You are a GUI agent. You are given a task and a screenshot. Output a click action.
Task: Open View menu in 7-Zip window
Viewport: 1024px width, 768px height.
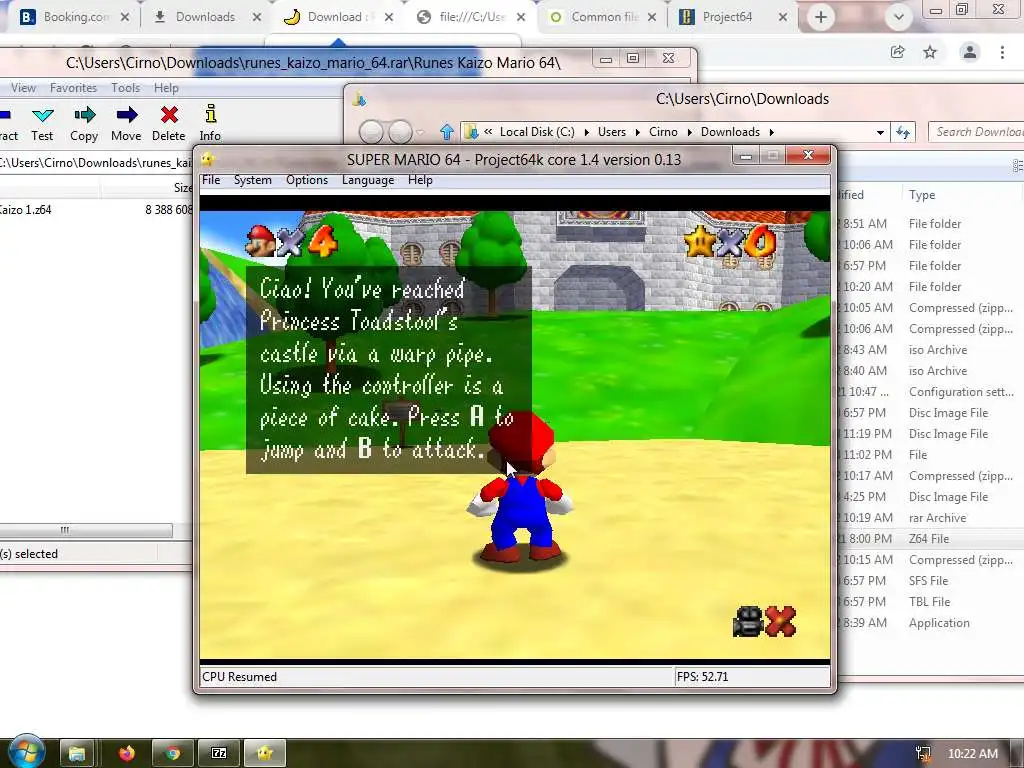[x=23, y=88]
